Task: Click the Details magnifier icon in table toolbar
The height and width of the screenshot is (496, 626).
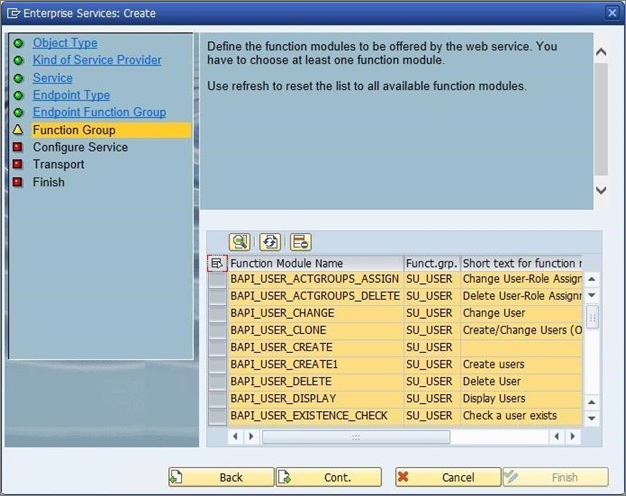Action: pyautogui.click(x=240, y=242)
